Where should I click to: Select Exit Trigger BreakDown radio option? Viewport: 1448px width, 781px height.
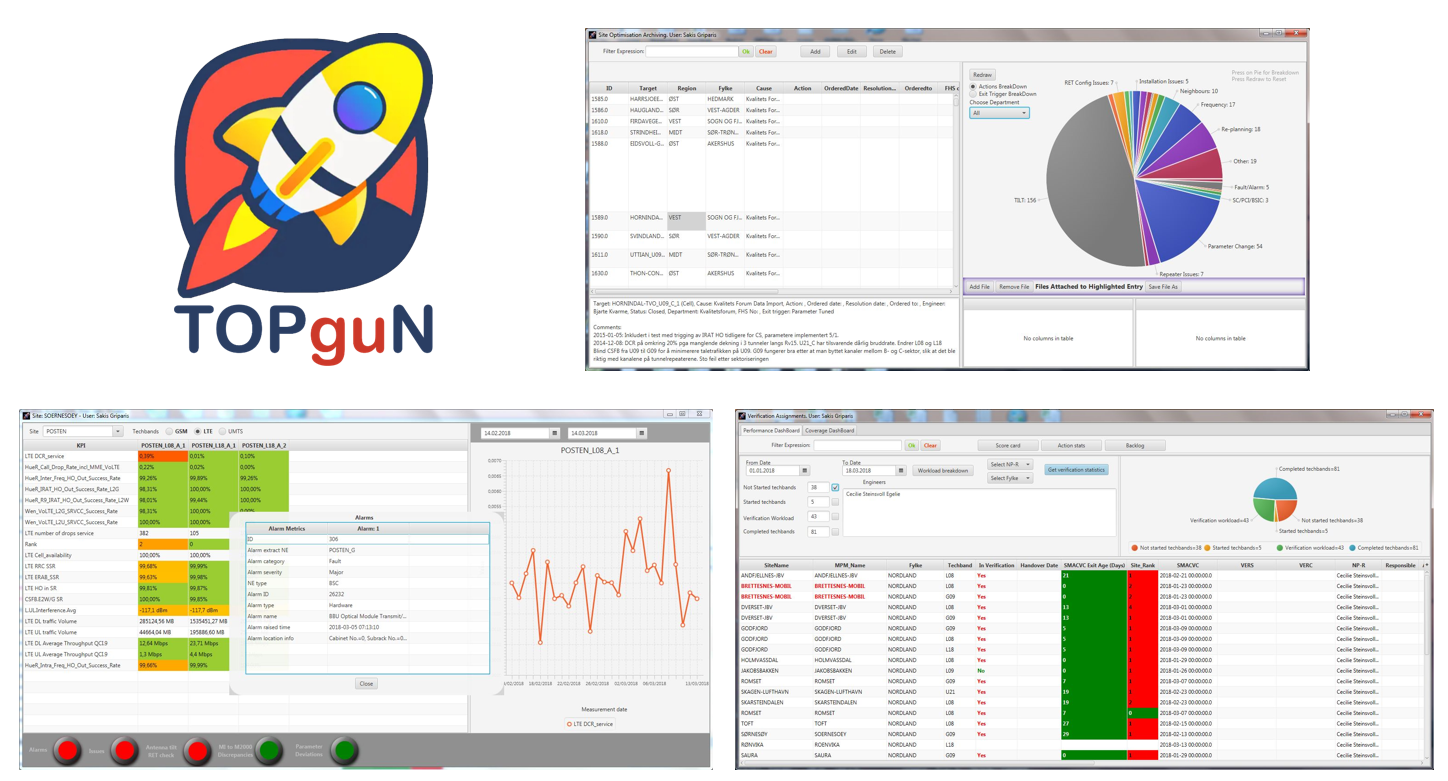(973, 94)
